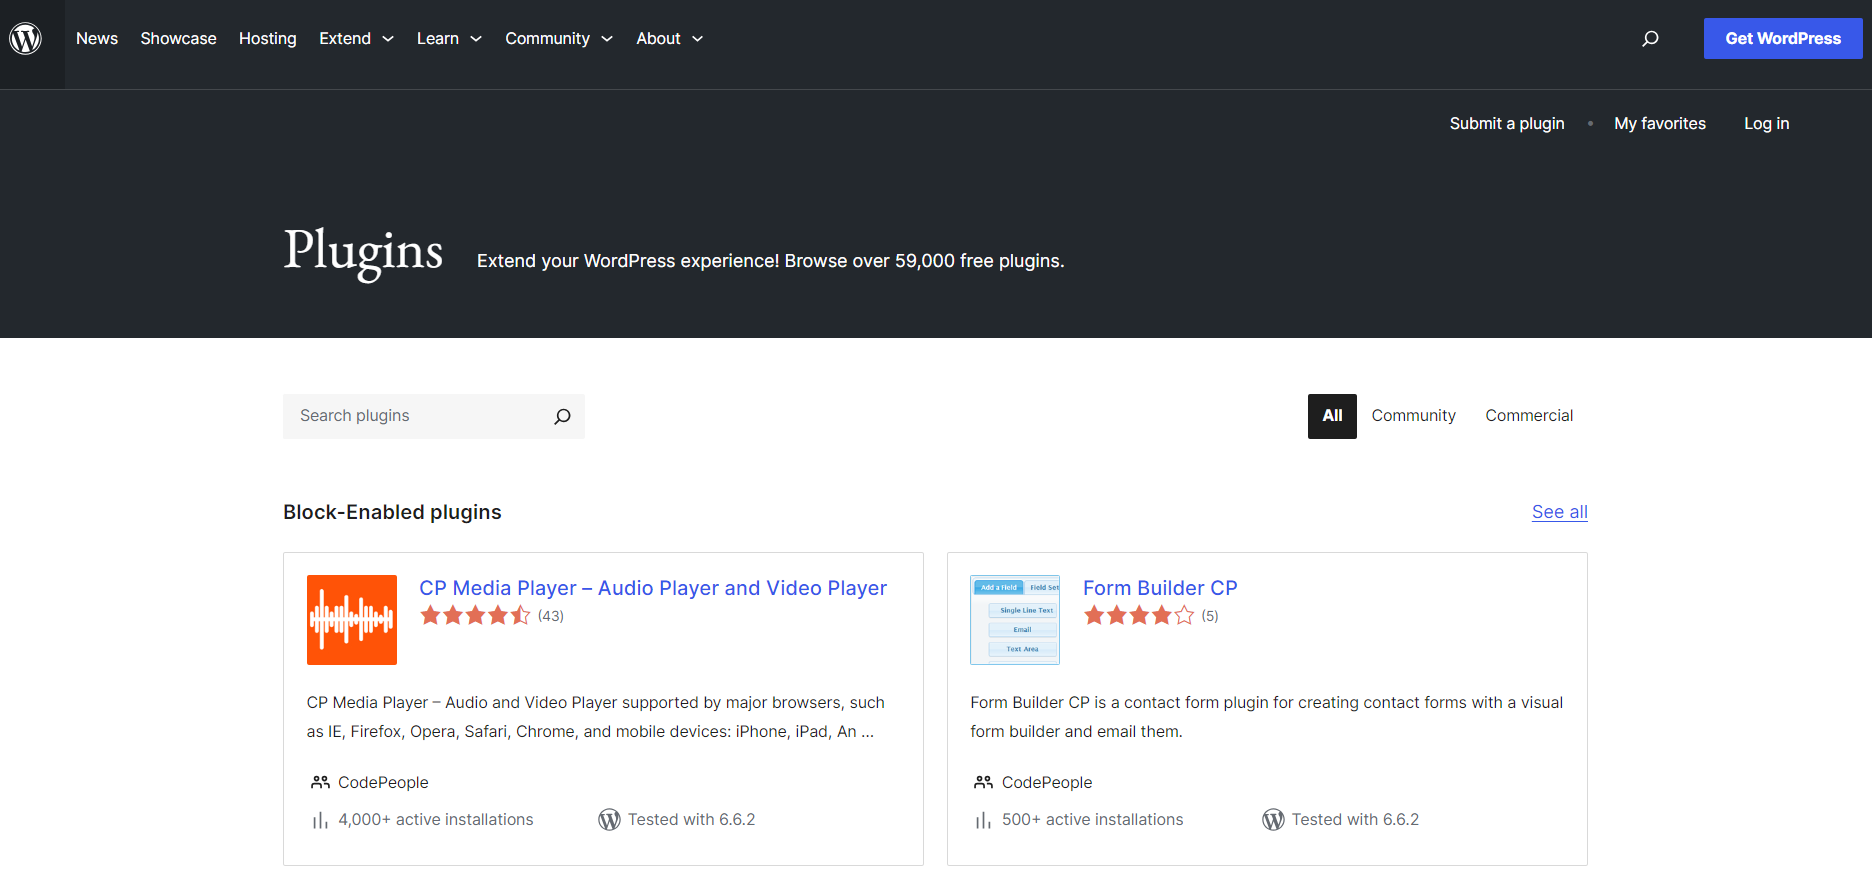
Task: Click installations bar icon next to 4,000+
Action: pos(320,821)
